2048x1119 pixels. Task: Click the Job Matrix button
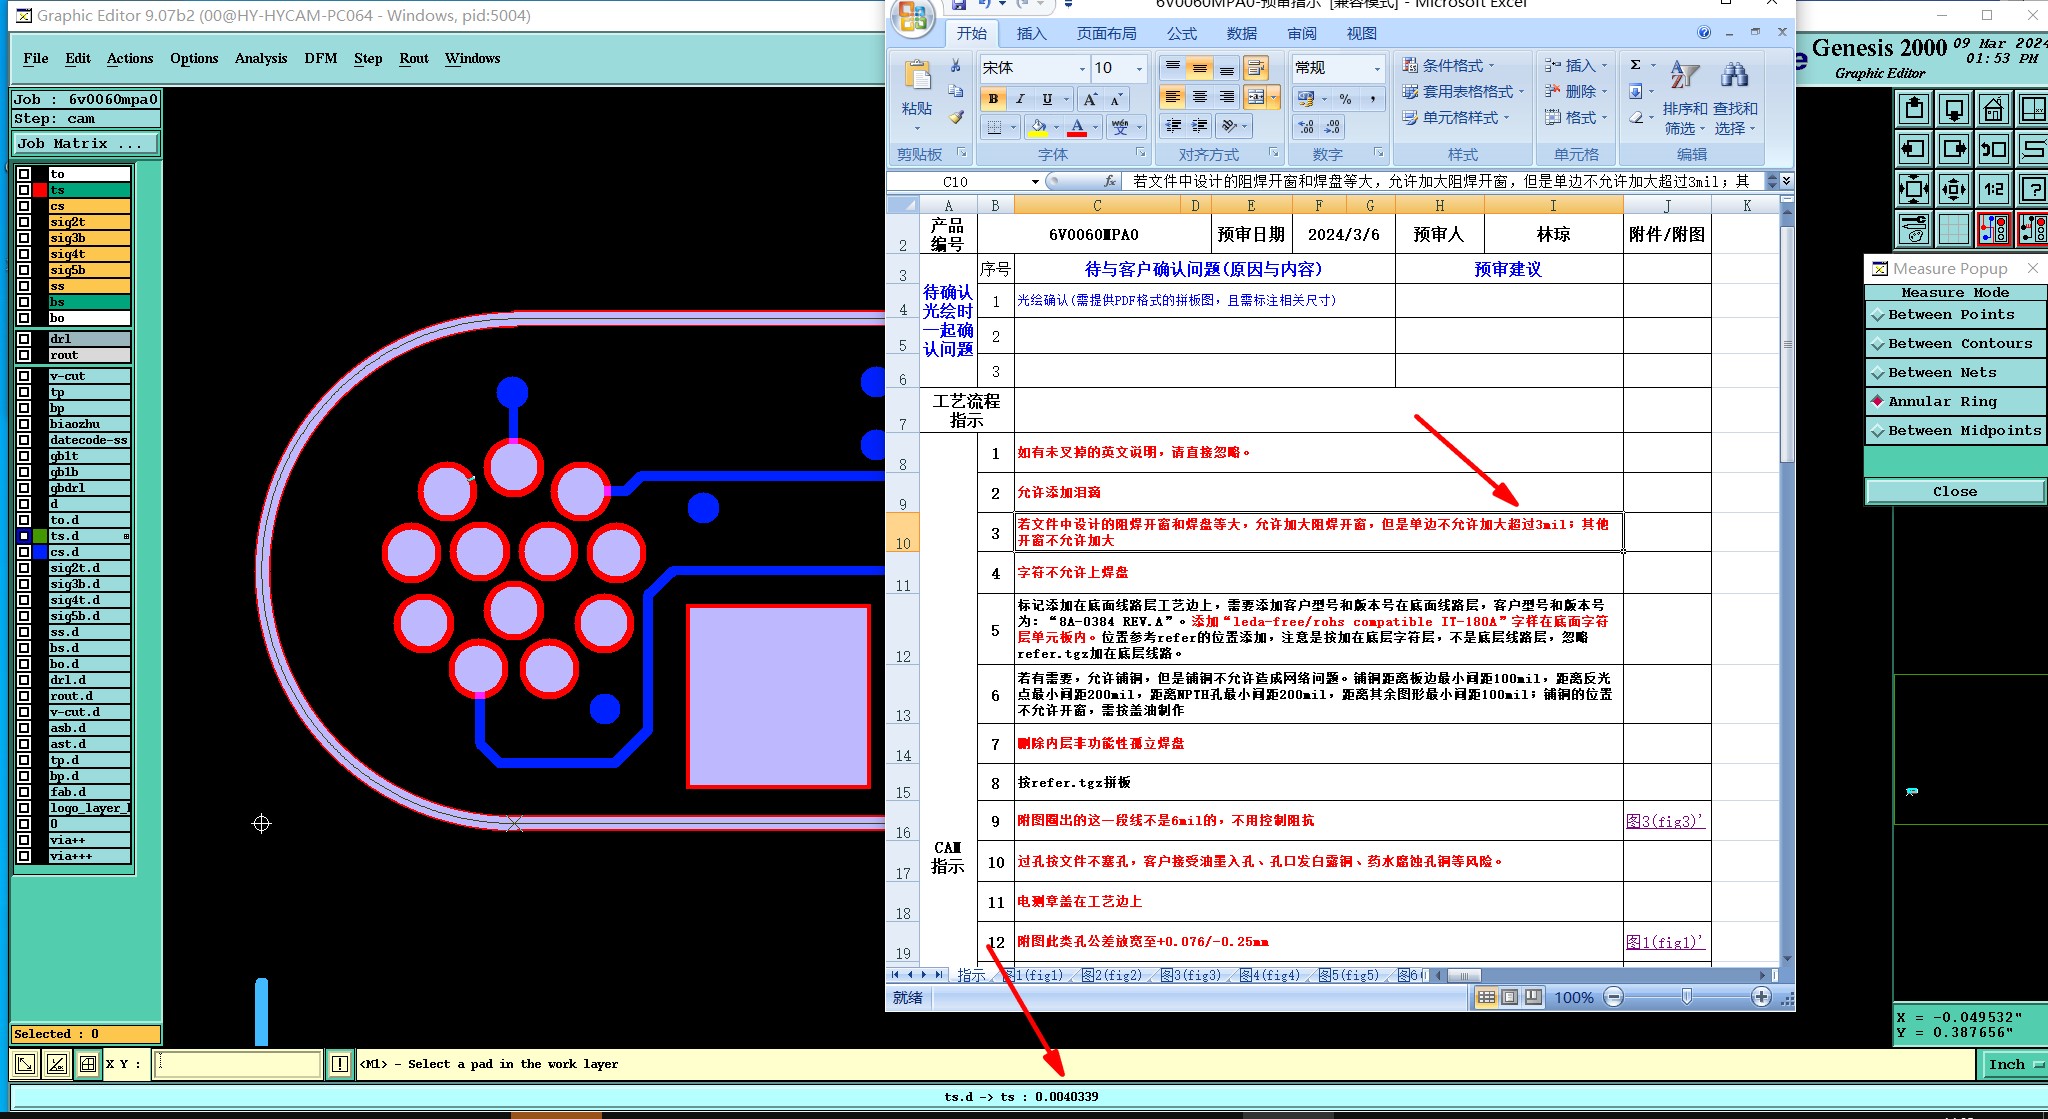point(85,144)
